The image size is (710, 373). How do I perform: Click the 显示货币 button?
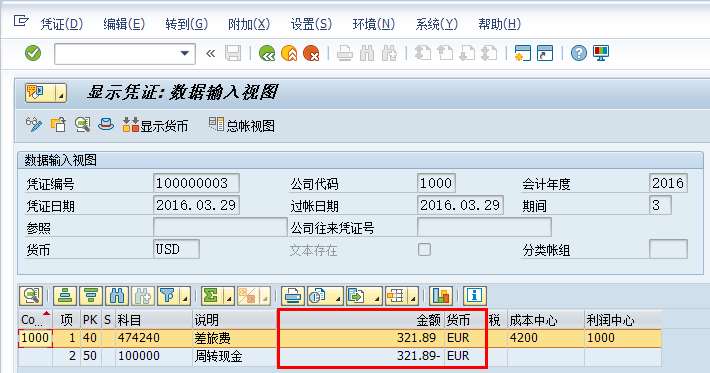point(155,126)
